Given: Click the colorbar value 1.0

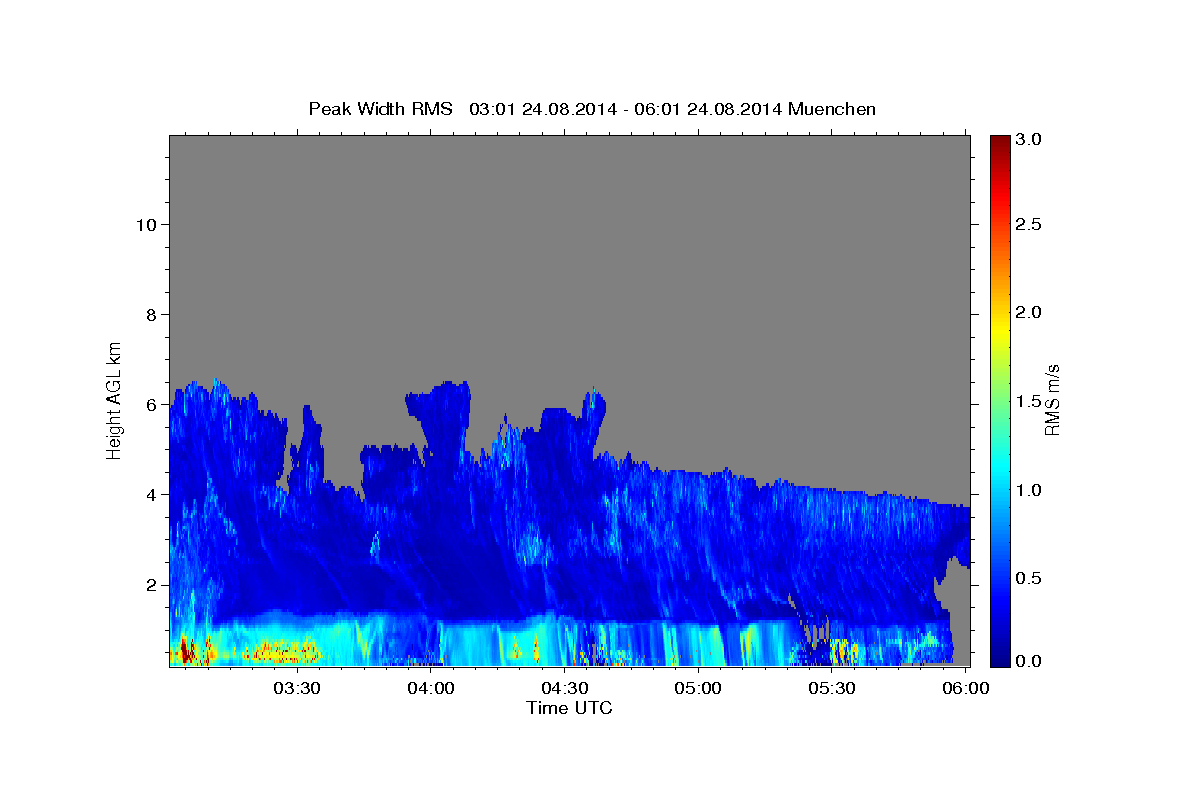Looking at the screenshot, I should 1027,490.
